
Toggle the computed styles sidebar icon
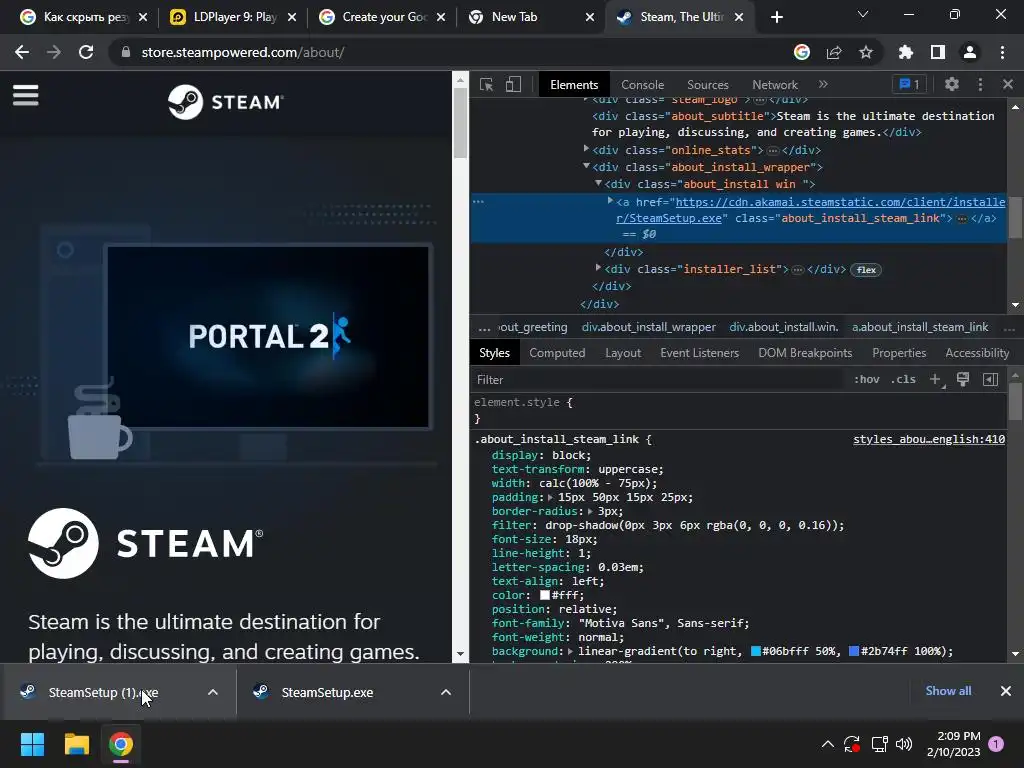[x=991, y=379]
